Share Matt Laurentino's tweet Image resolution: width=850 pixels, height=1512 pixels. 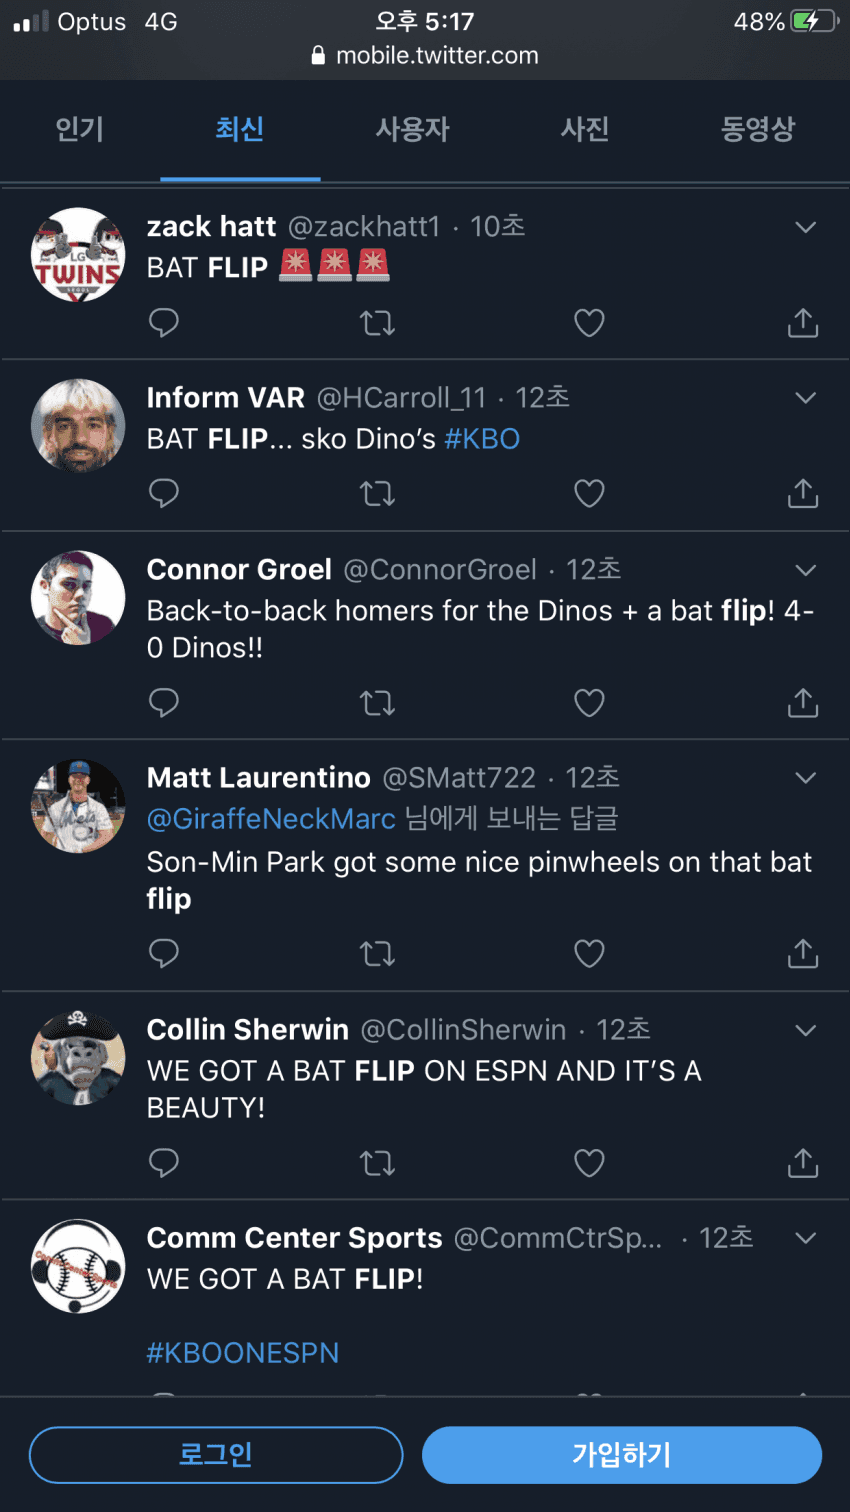[x=802, y=953]
